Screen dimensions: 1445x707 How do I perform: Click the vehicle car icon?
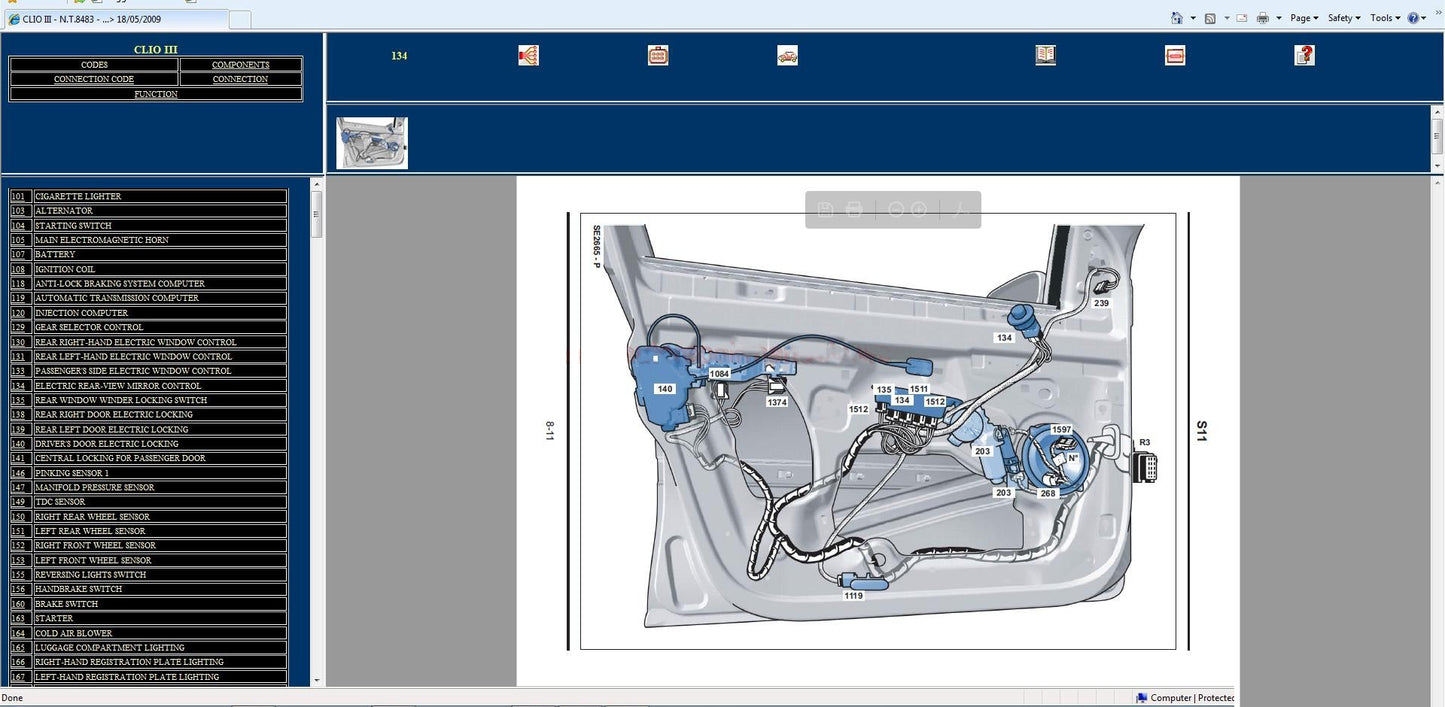click(787, 56)
